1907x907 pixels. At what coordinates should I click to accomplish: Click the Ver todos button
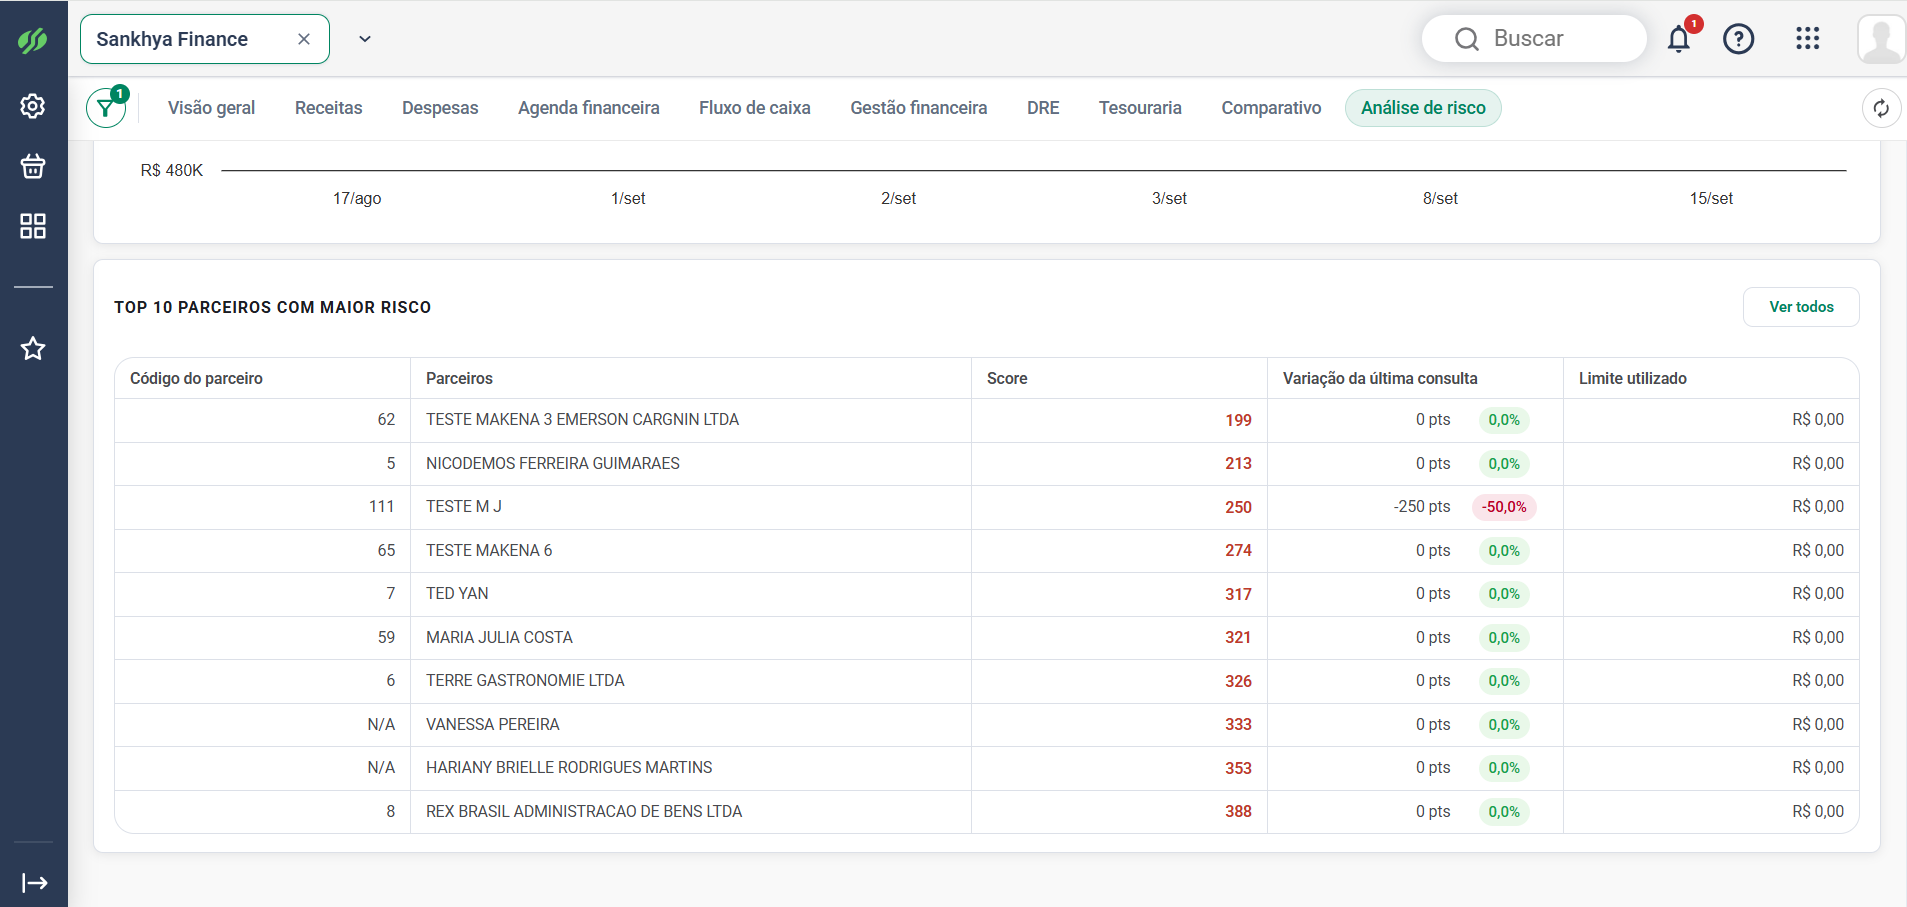1801,307
